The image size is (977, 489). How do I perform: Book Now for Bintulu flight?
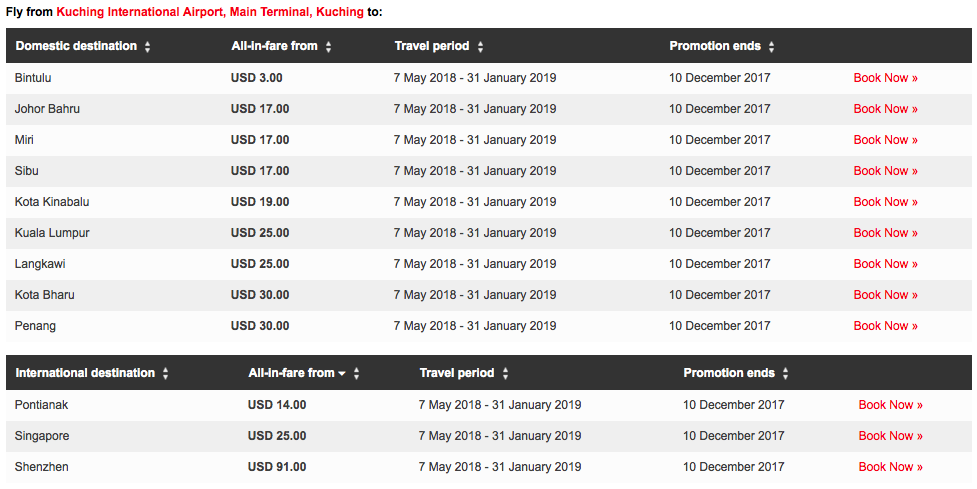(x=885, y=78)
